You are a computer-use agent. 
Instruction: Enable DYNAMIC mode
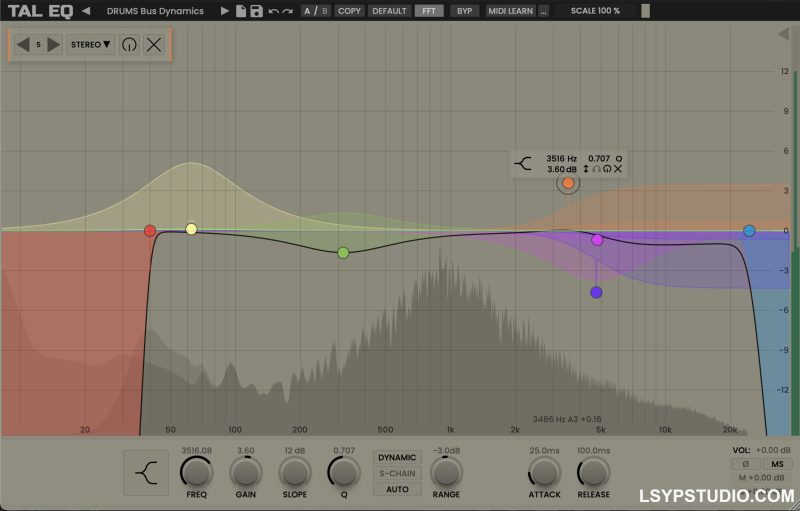[x=397, y=457]
